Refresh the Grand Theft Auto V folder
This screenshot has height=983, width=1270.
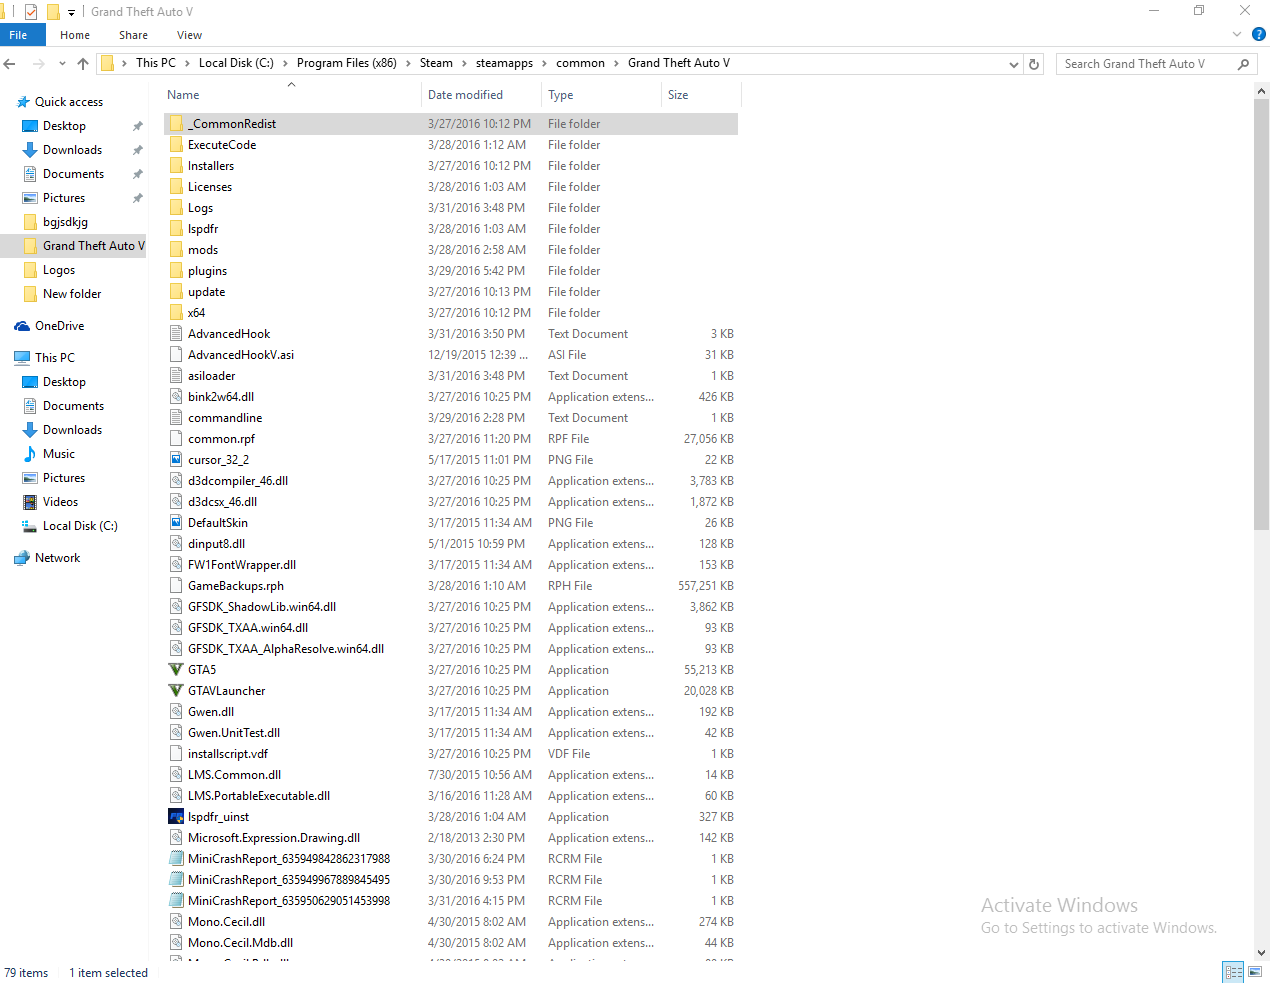(x=1034, y=64)
